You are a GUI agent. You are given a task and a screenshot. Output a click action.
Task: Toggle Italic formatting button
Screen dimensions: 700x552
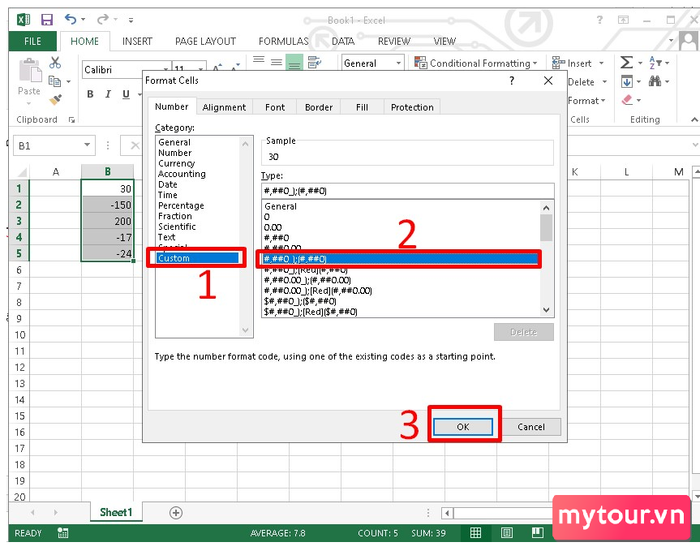[108, 94]
